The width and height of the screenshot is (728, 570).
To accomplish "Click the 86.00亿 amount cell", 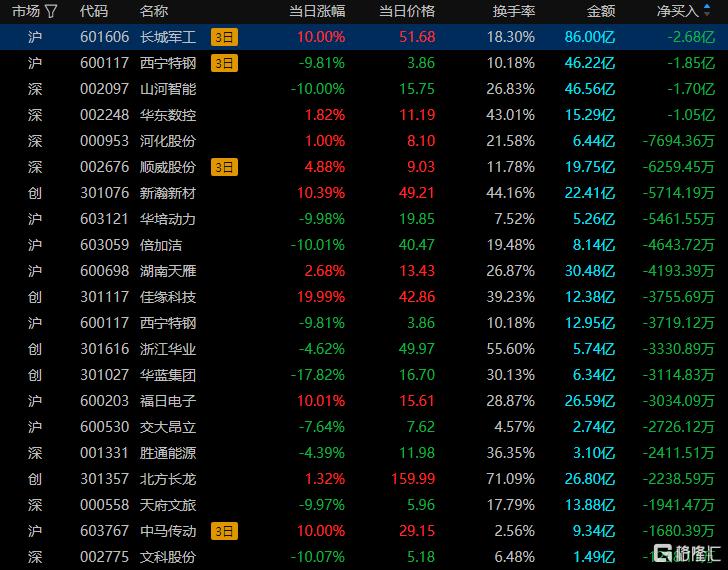I will (x=590, y=37).
